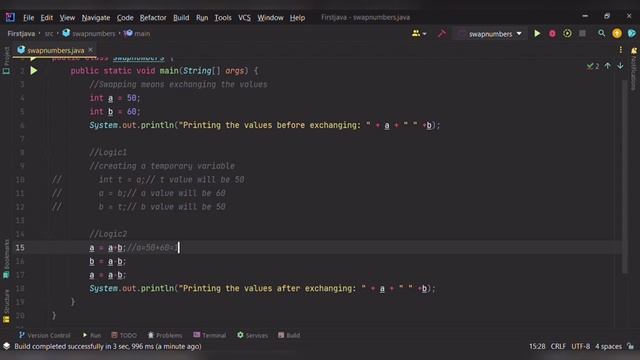Open the View menu
This screenshot has height=360, width=640.
[x=67, y=18]
